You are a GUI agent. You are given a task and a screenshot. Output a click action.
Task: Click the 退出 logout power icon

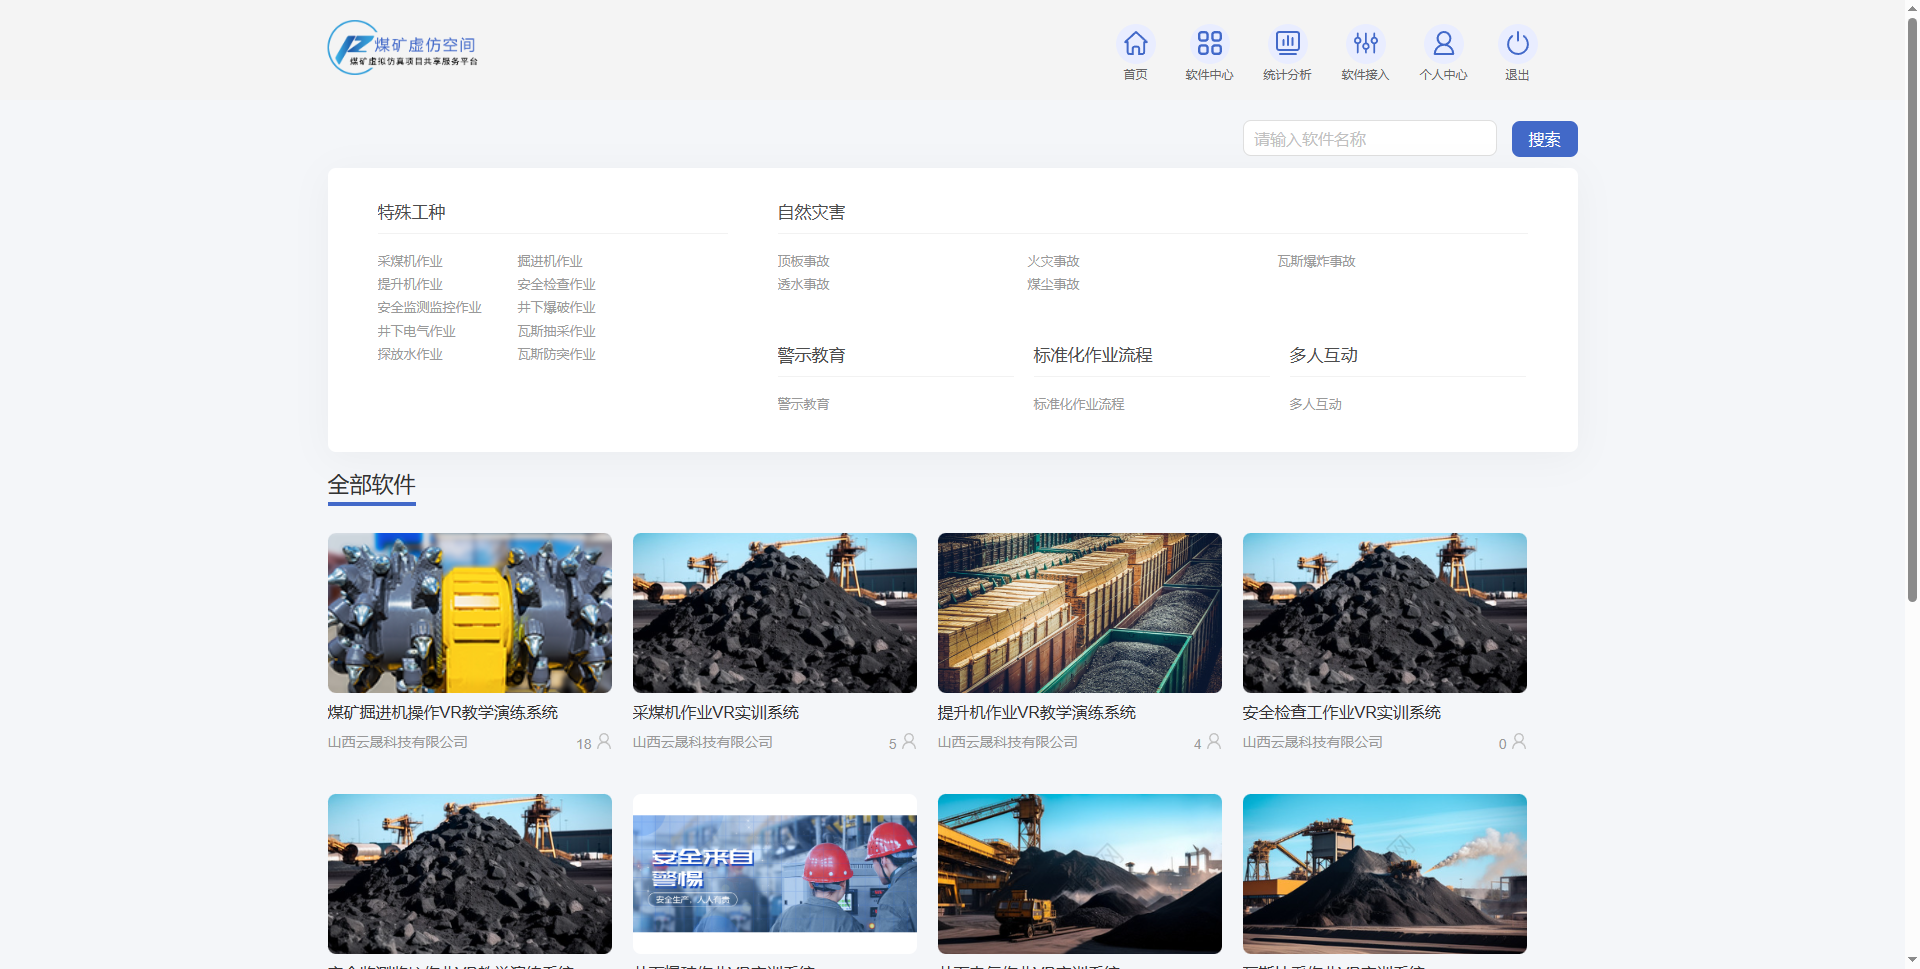(1517, 44)
